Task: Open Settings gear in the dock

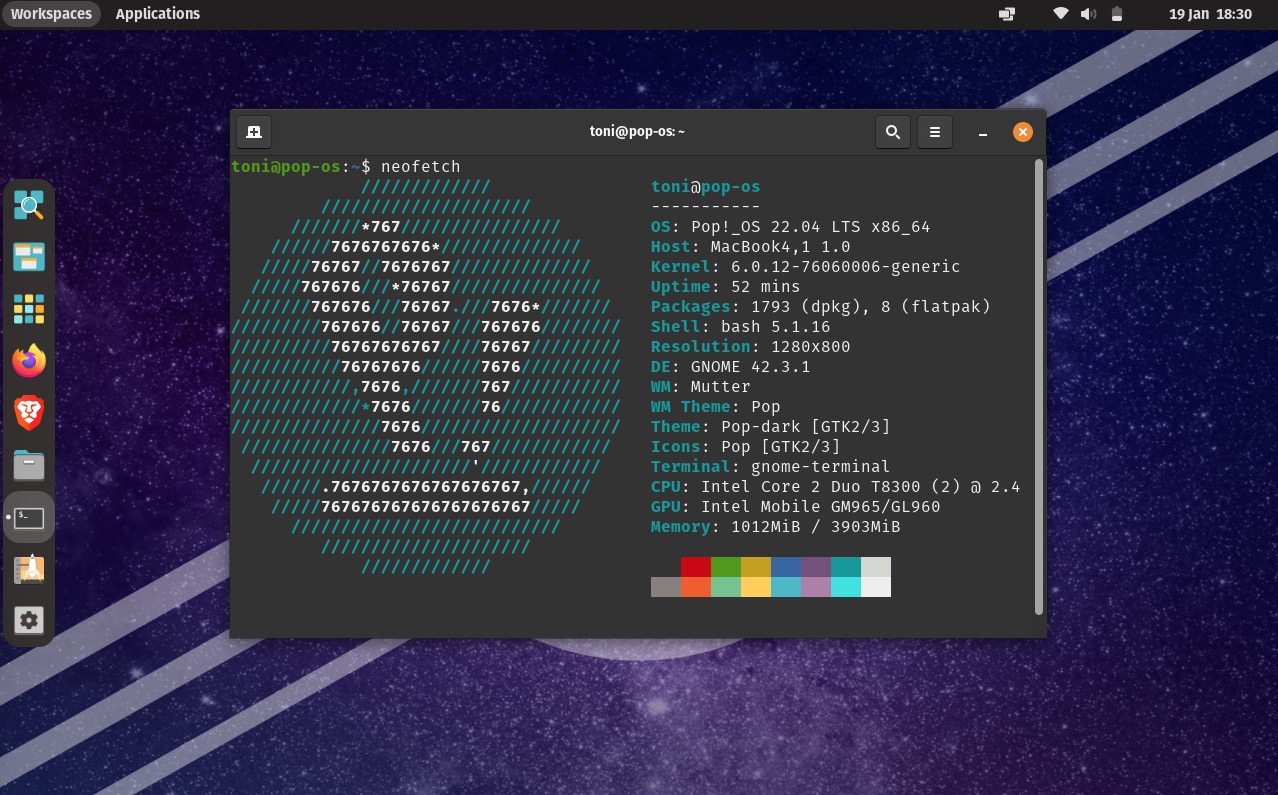Action: pos(29,621)
